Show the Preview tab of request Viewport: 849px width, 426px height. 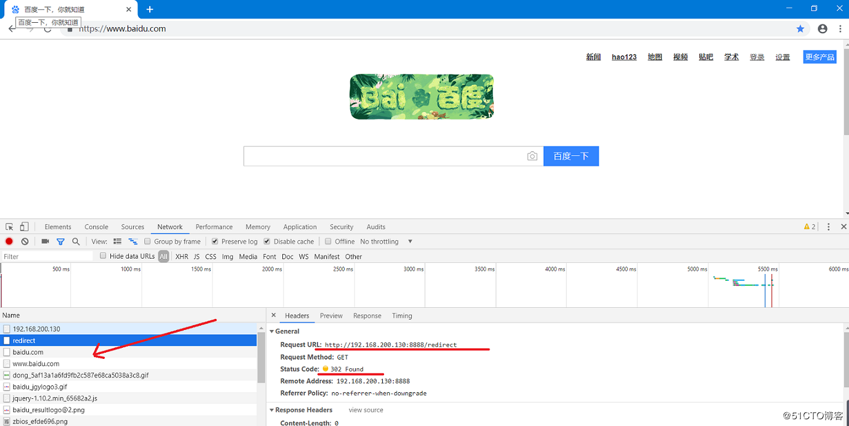pyautogui.click(x=331, y=316)
